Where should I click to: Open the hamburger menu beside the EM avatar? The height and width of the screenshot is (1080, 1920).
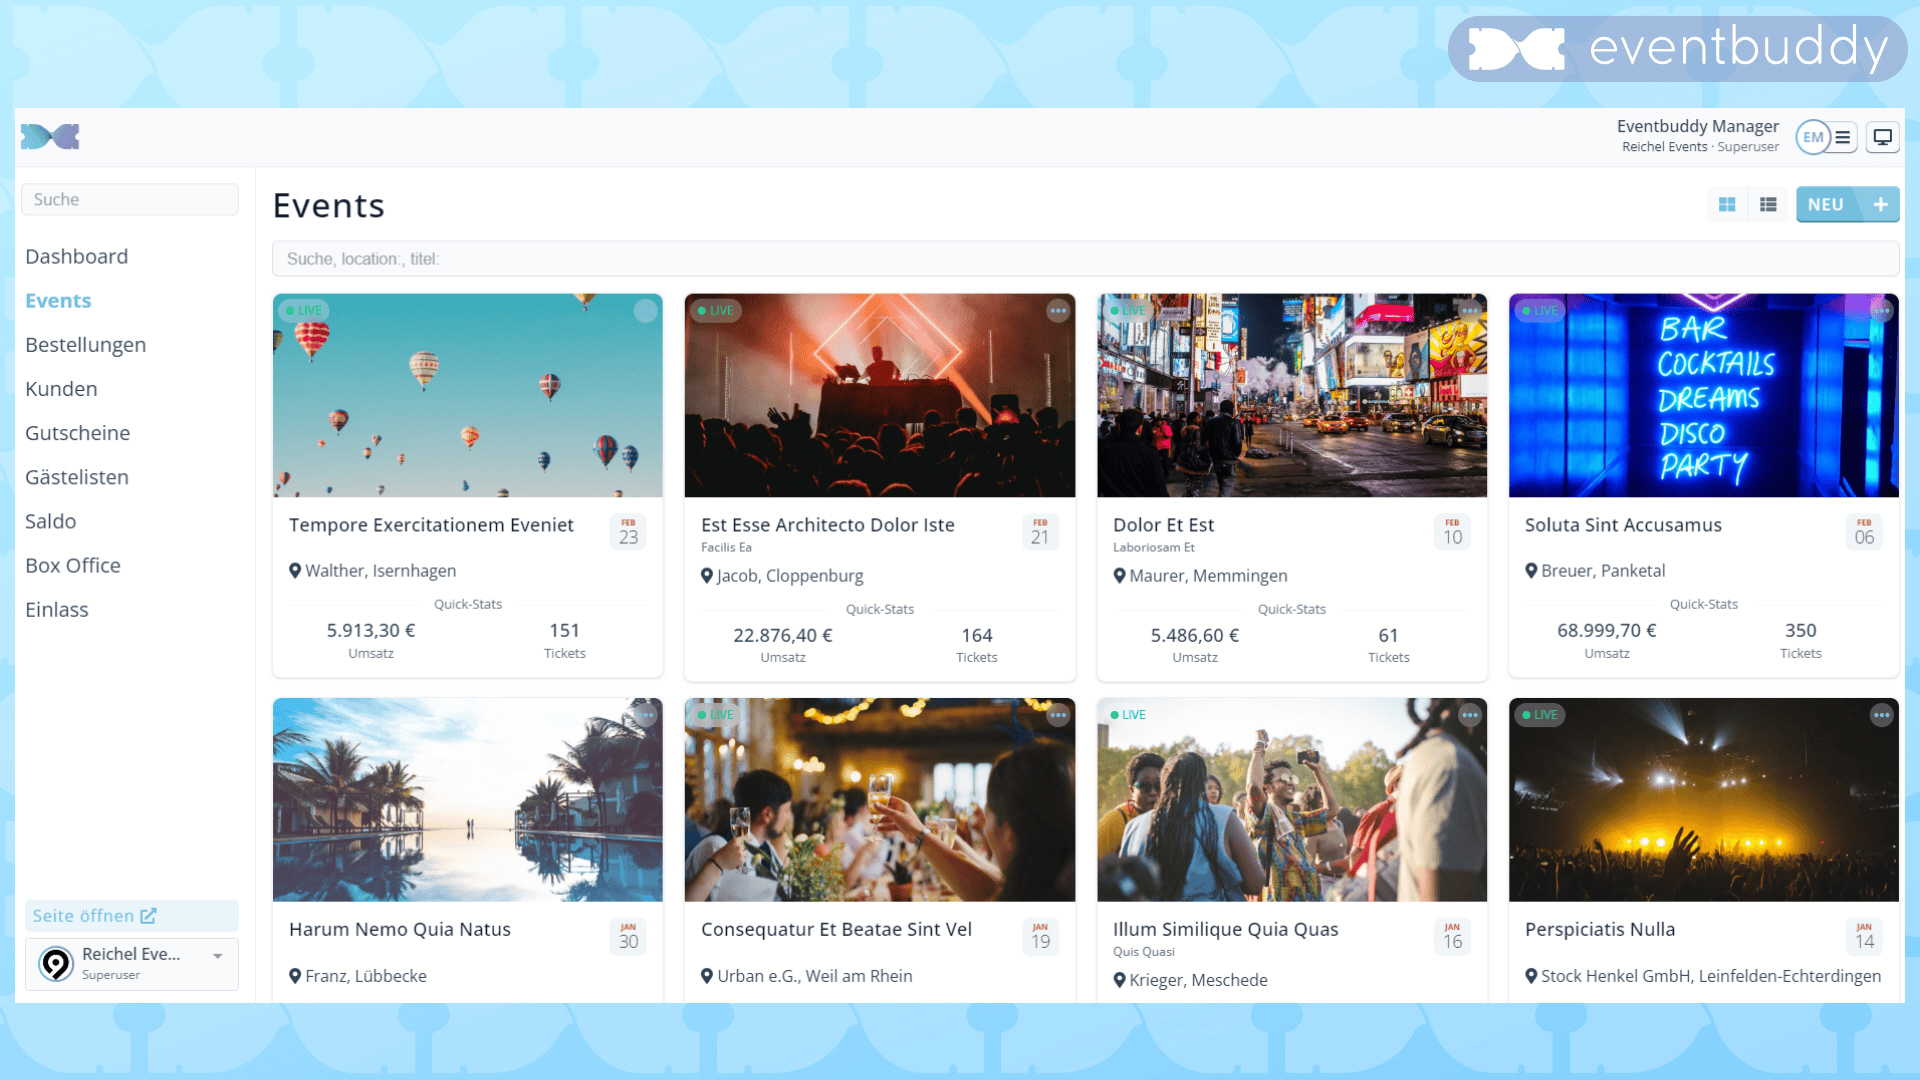tap(1843, 137)
